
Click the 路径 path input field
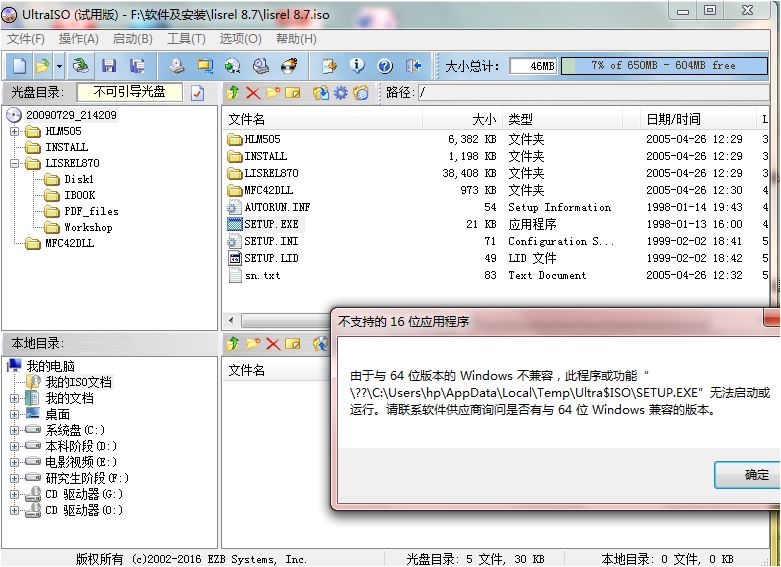[x=594, y=93]
